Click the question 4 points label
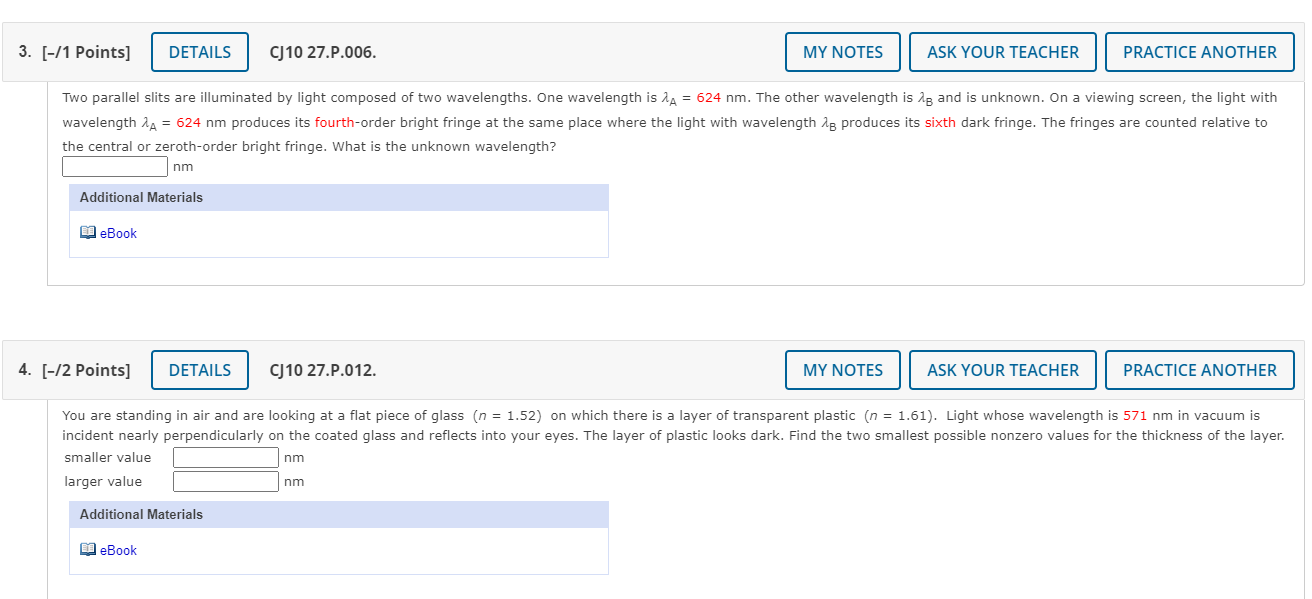 point(75,370)
